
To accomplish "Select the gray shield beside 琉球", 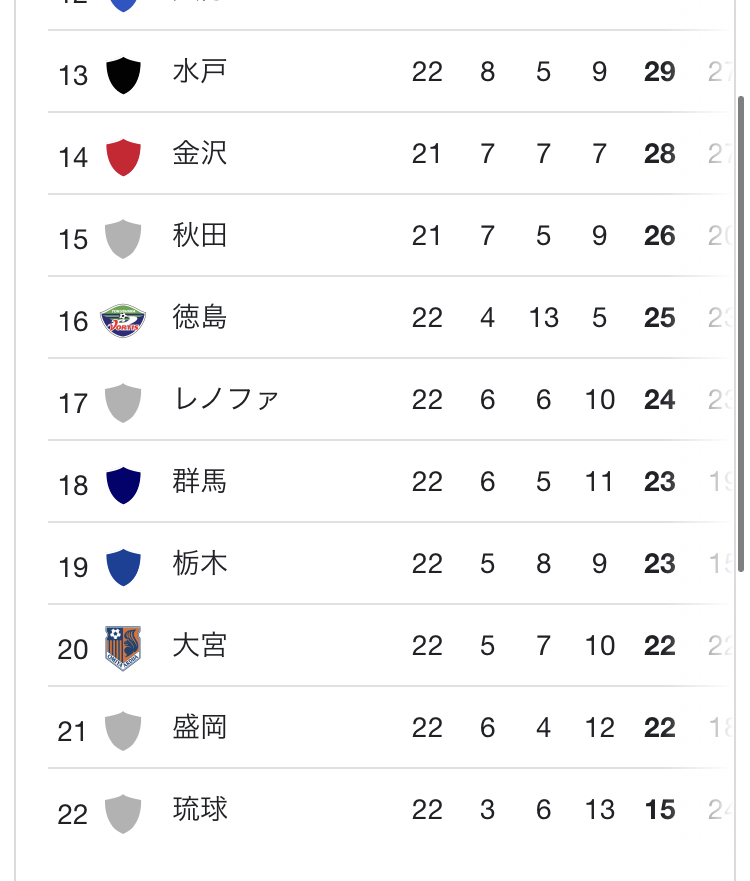I will coord(123,813).
